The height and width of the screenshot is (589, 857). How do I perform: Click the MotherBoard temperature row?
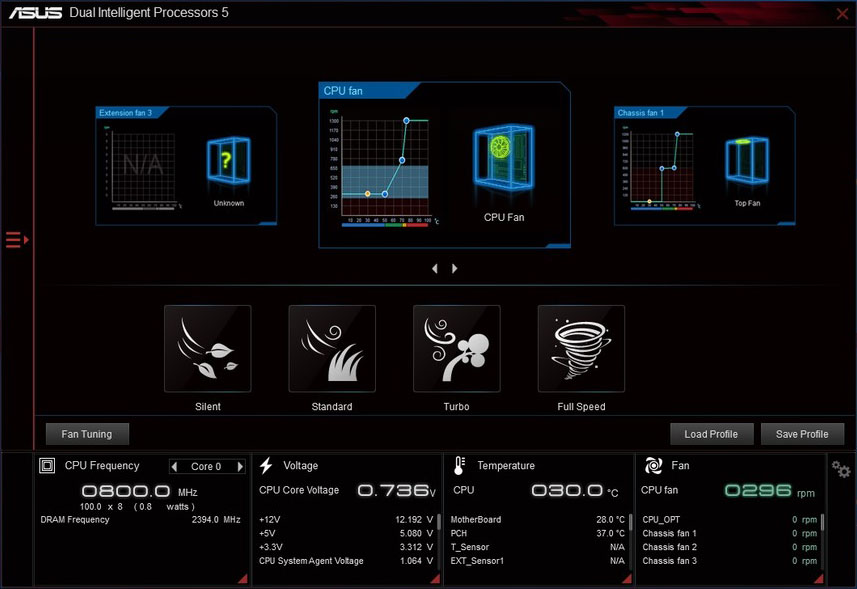(x=538, y=520)
